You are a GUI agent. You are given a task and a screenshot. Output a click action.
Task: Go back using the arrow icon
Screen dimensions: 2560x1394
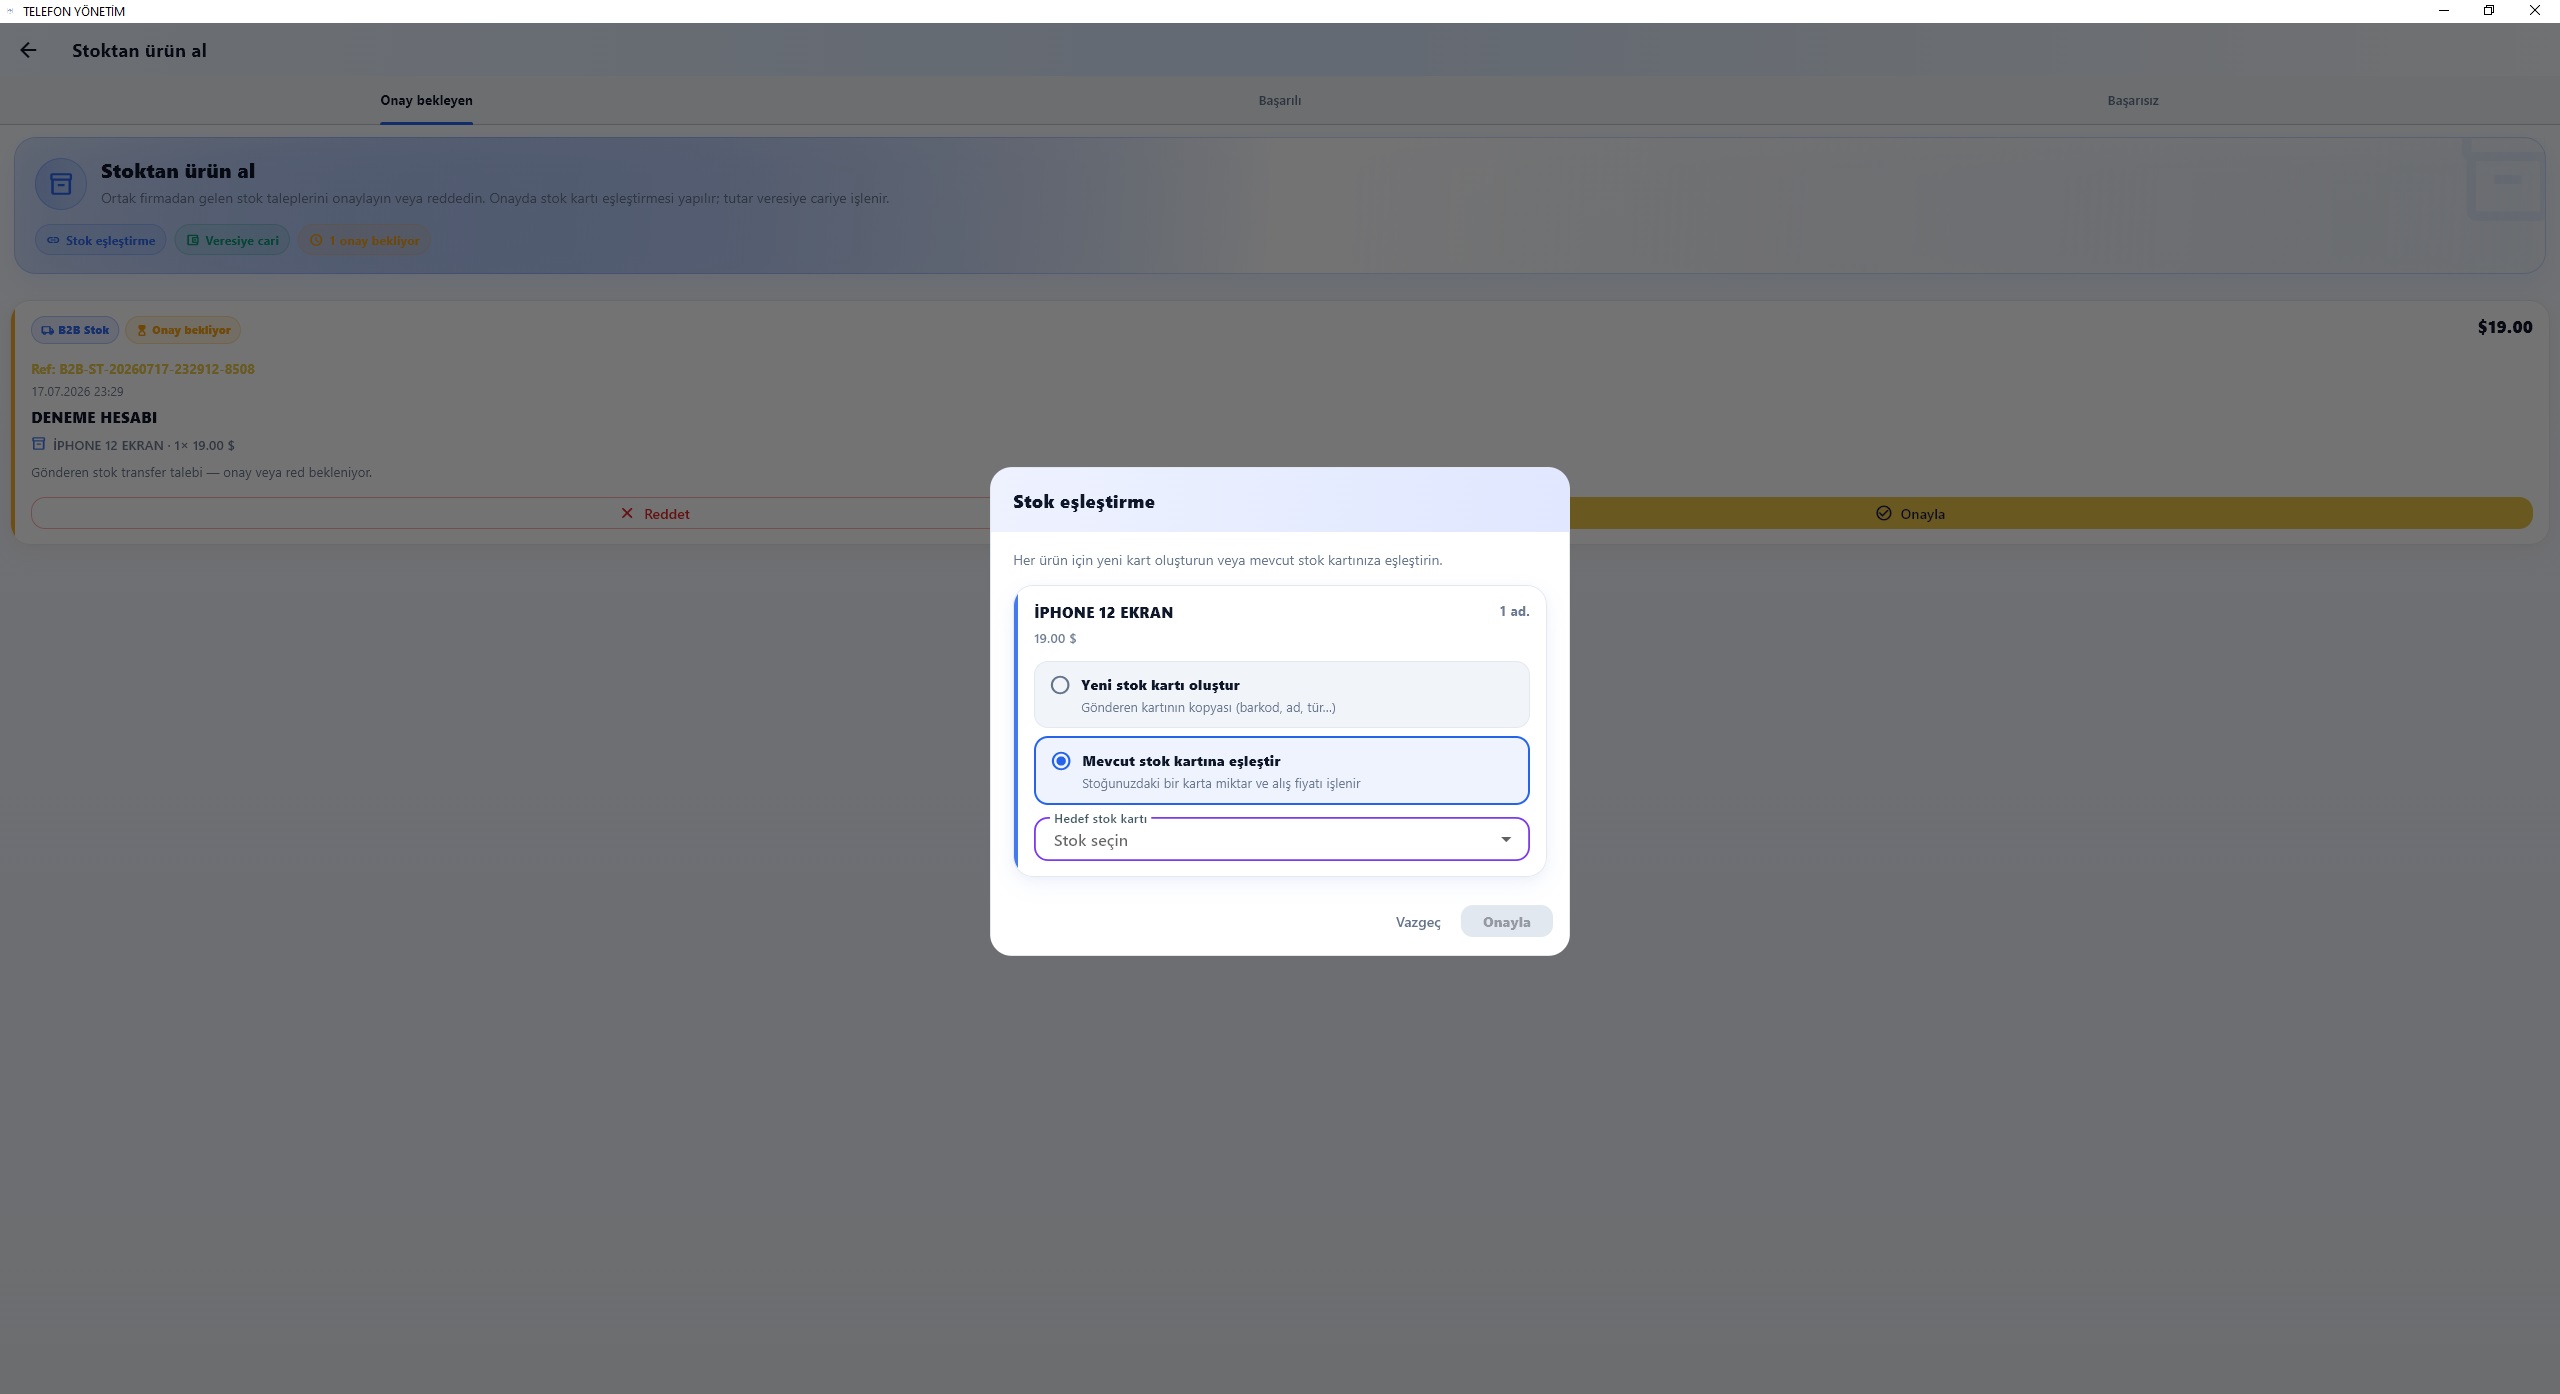tap(28, 50)
